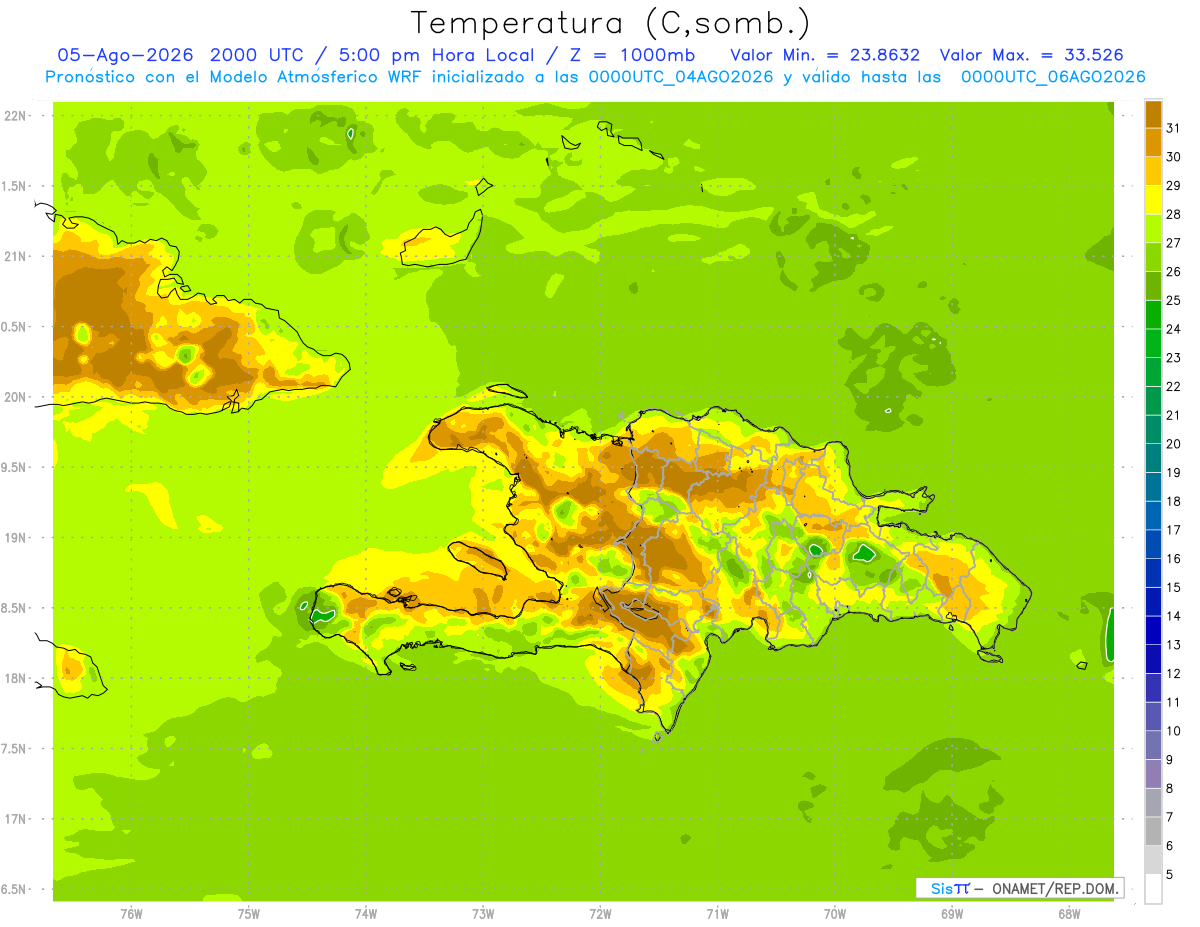Click the "20N" latitude tick label
The height and width of the screenshot is (927, 1200).
17,397
